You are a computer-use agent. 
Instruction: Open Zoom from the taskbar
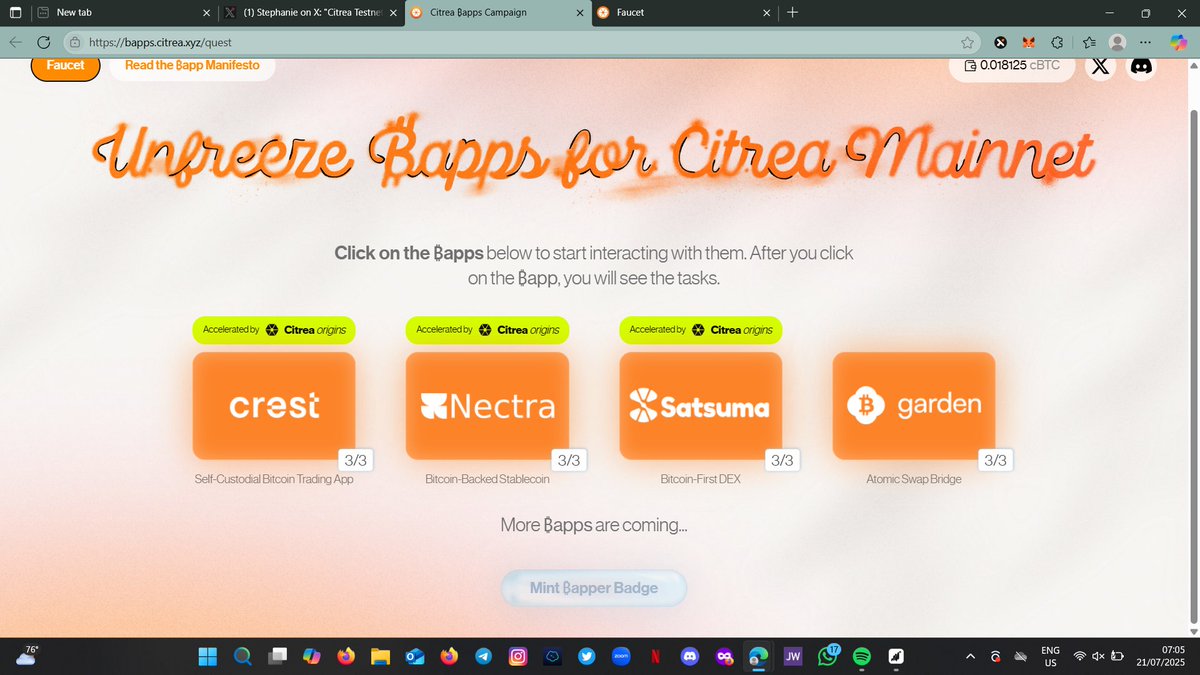[621, 656]
